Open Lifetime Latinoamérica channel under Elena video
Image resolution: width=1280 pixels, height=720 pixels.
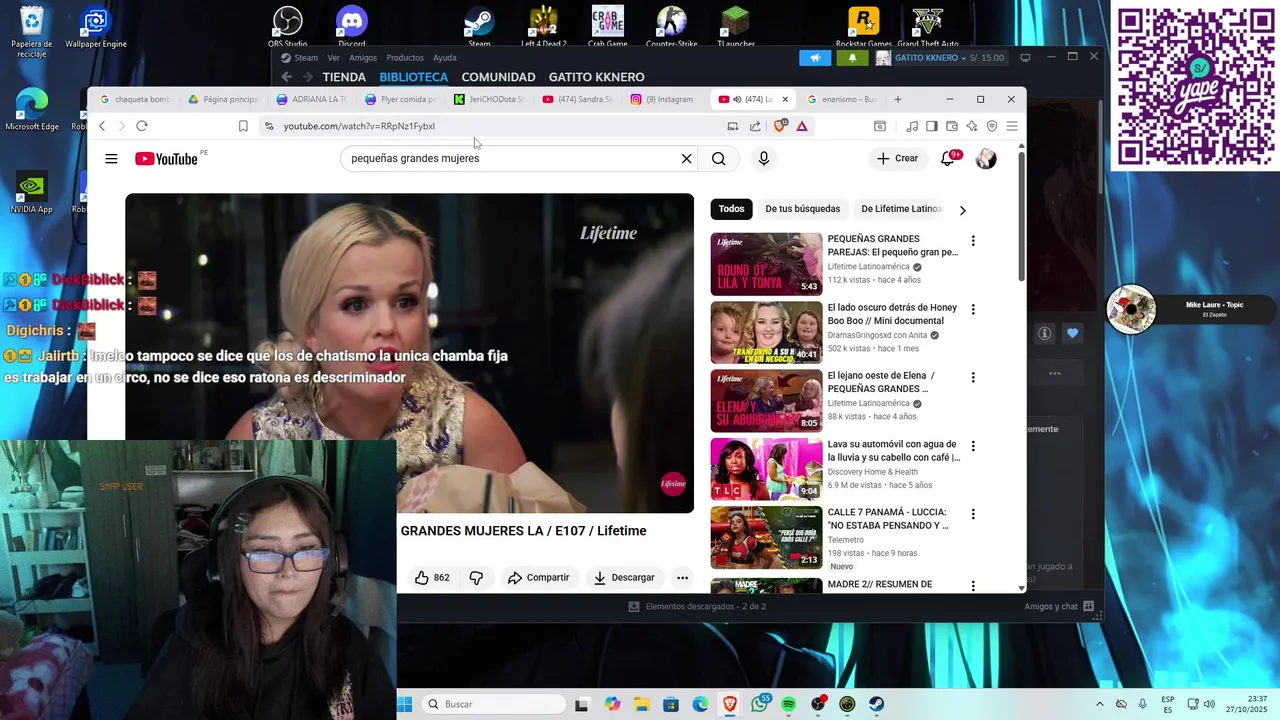pyautogui.click(x=868, y=404)
